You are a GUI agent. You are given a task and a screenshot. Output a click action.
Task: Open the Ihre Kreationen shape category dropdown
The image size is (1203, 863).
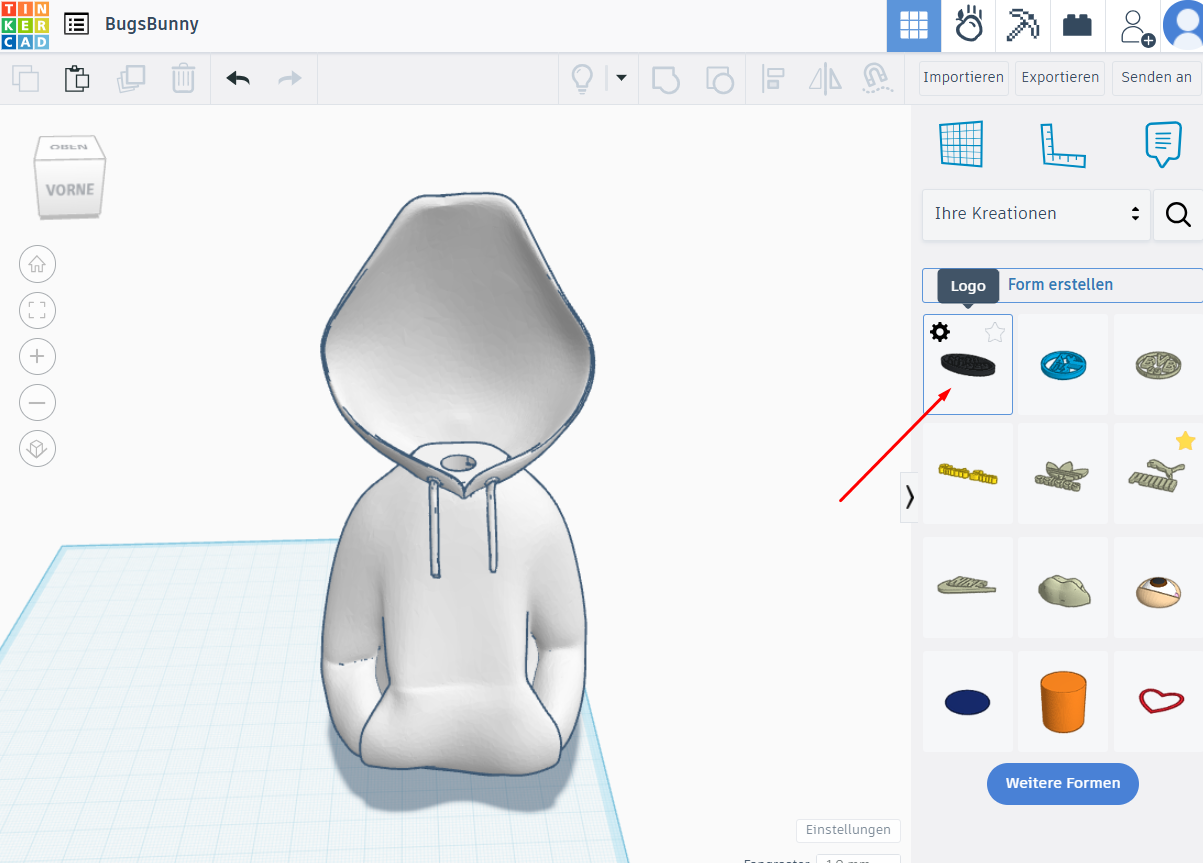pyautogui.click(x=1036, y=214)
